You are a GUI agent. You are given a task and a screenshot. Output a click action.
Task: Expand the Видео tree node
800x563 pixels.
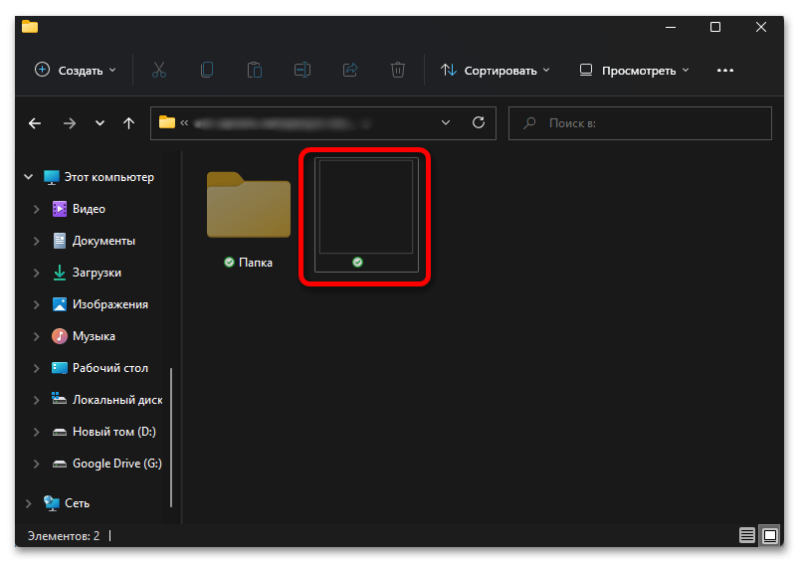coord(37,209)
